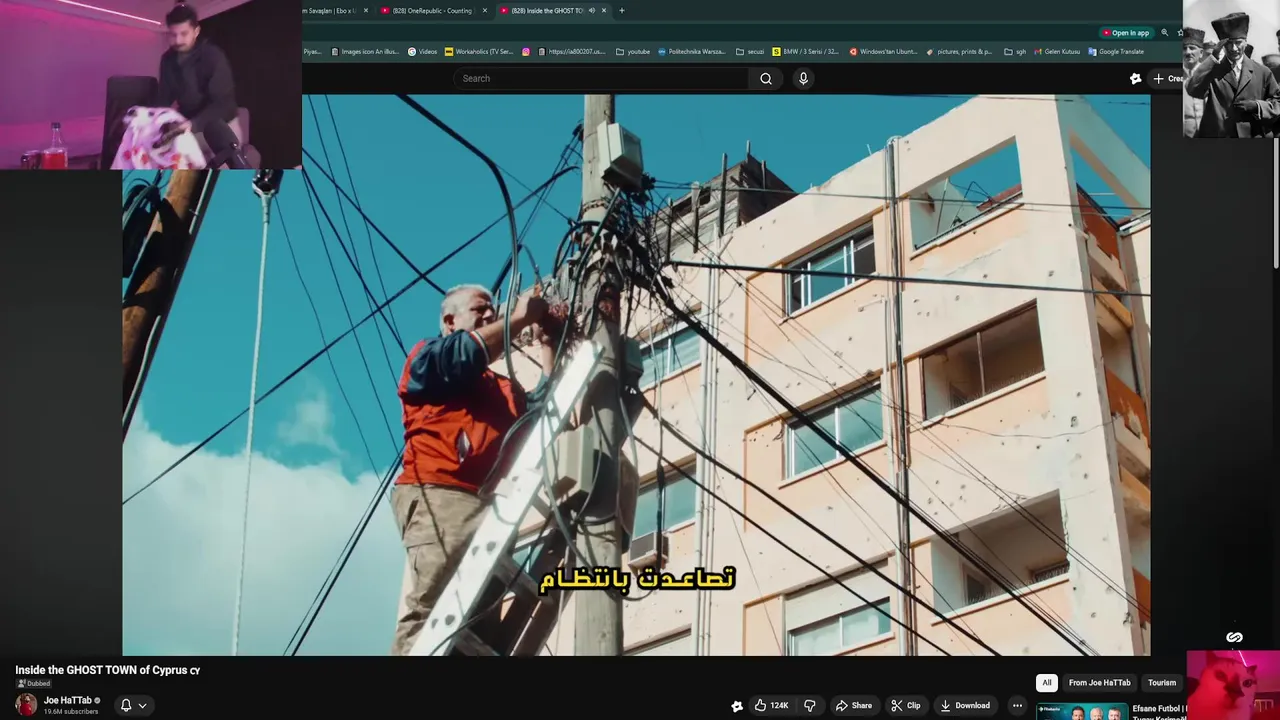Open the https://ia800207 bookmark
This screenshot has height=720, width=1280.
click(572, 52)
